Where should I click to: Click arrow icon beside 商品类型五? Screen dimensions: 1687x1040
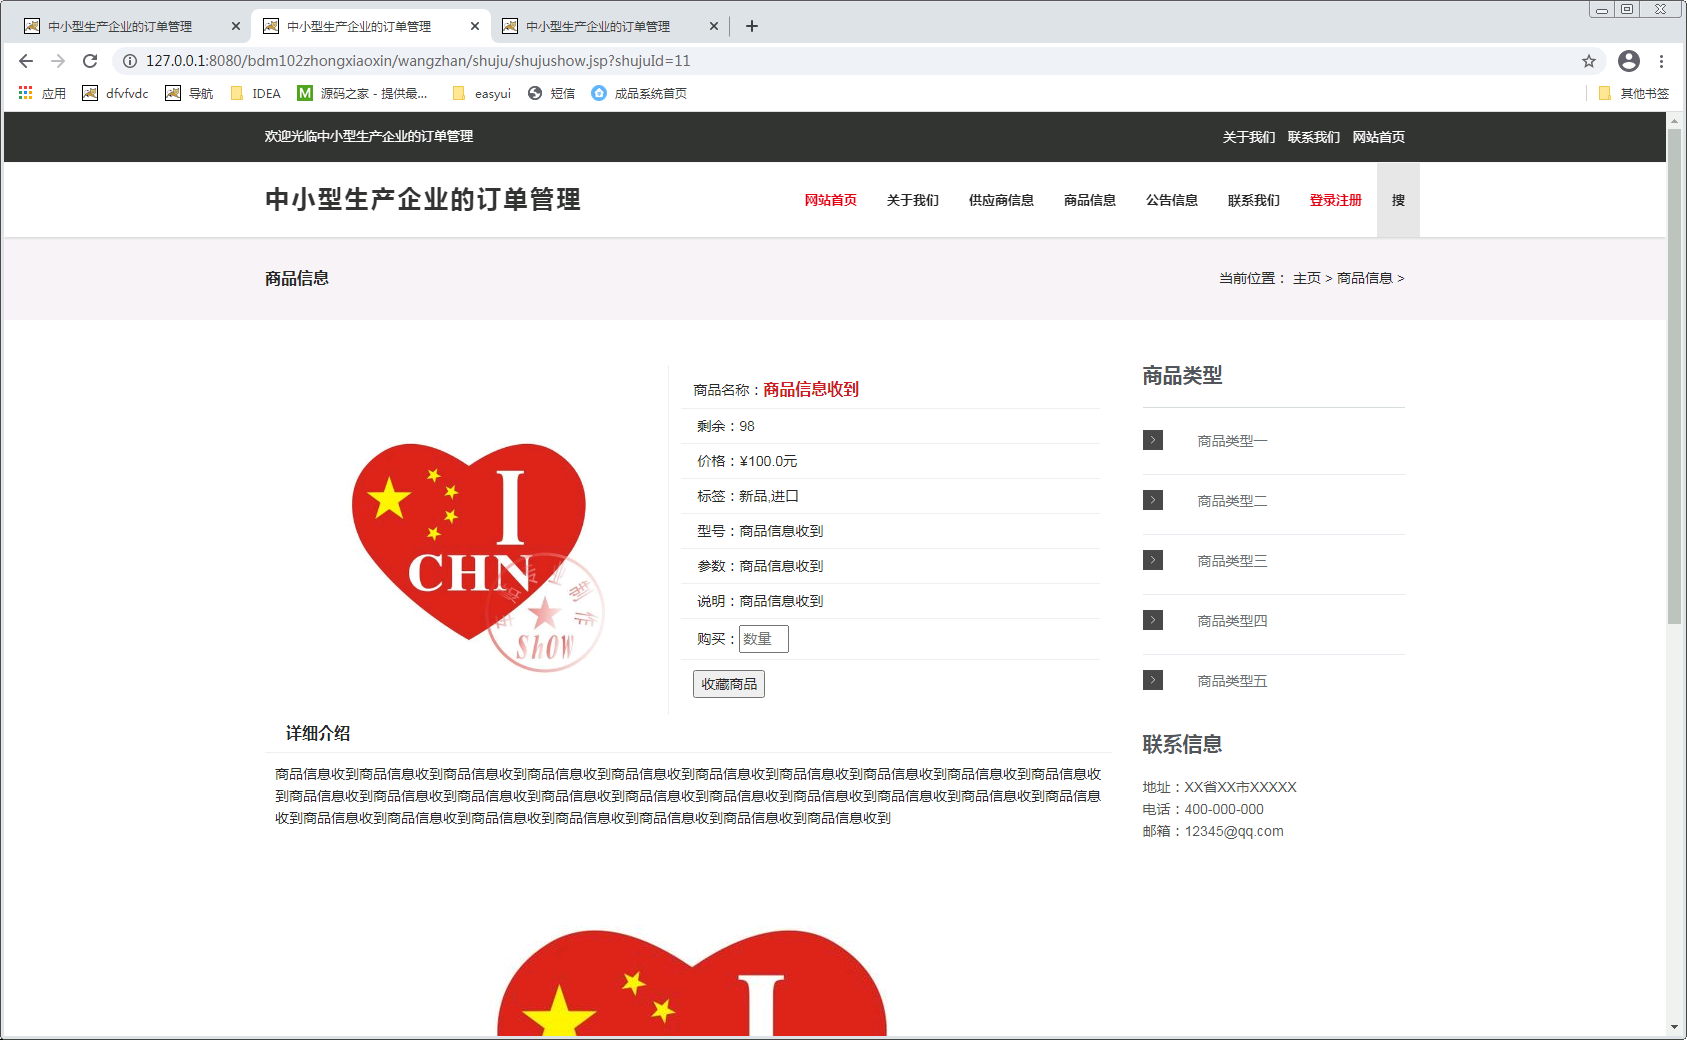click(1153, 680)
